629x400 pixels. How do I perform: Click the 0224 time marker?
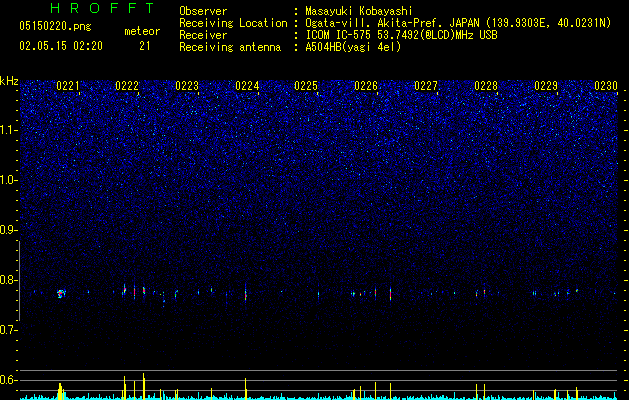pyautogui.click(x=247, y=86)
